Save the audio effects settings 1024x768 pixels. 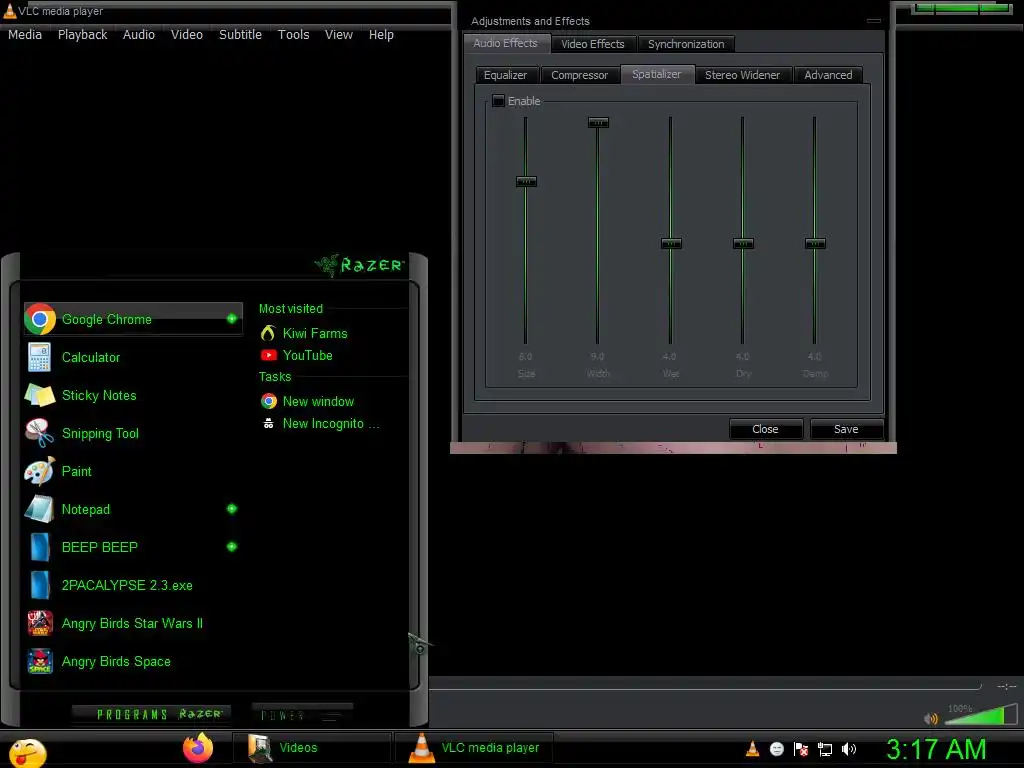click(x=846, y=429)
